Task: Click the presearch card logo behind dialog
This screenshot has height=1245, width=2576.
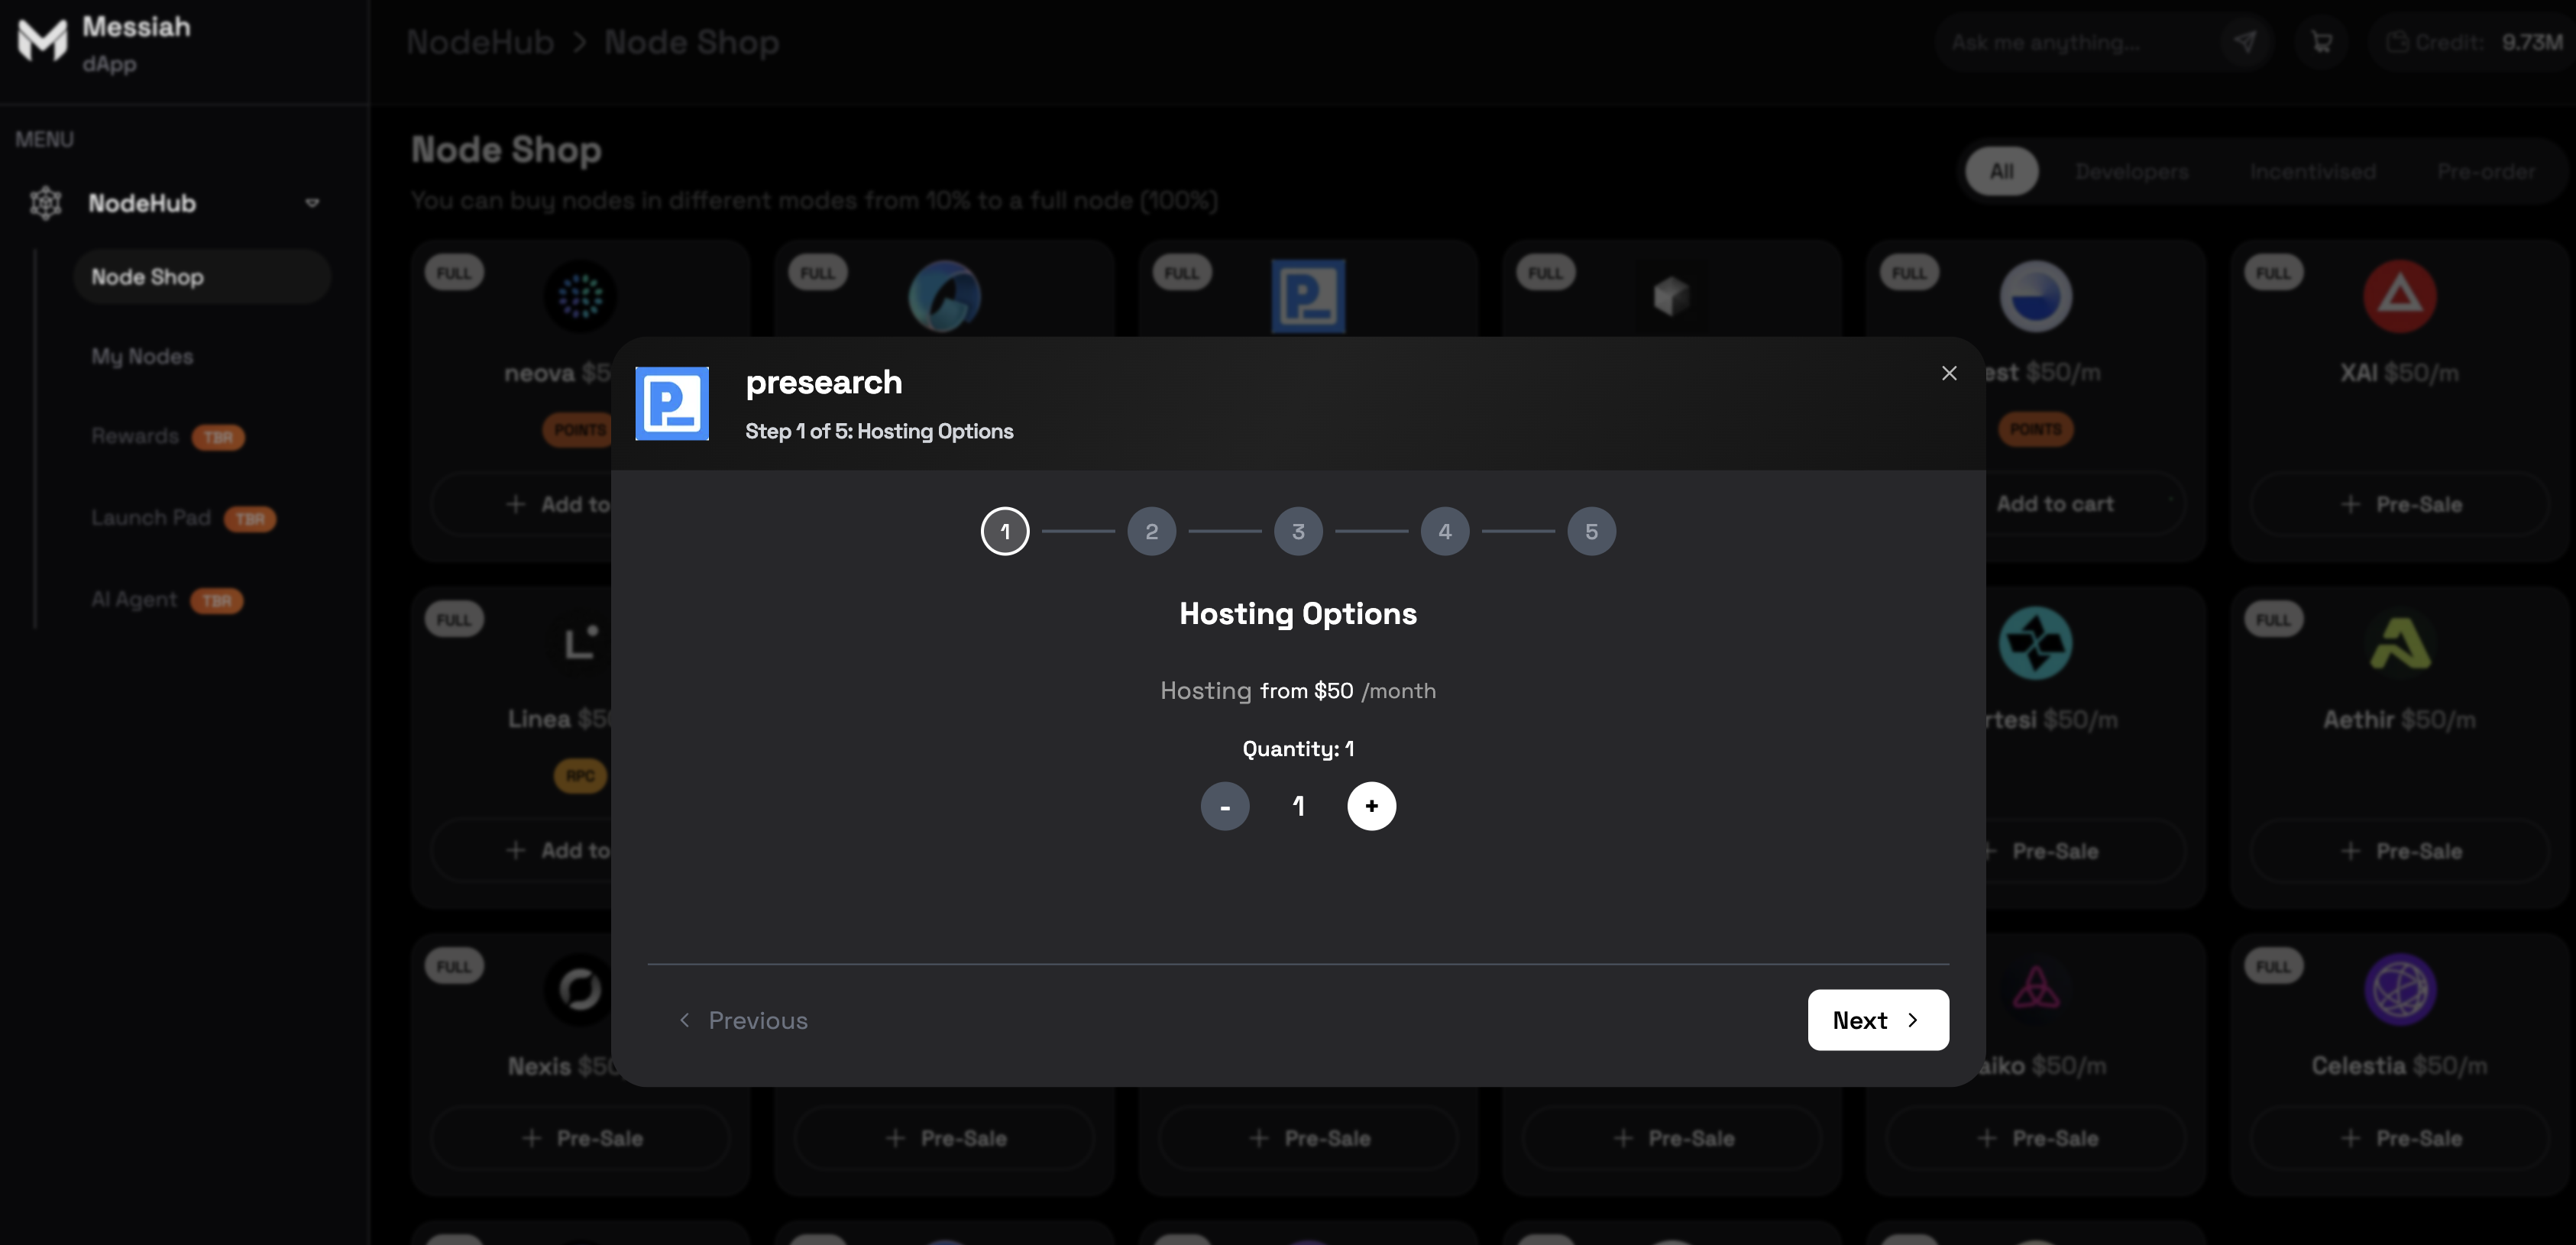Action: point(1308,296)
